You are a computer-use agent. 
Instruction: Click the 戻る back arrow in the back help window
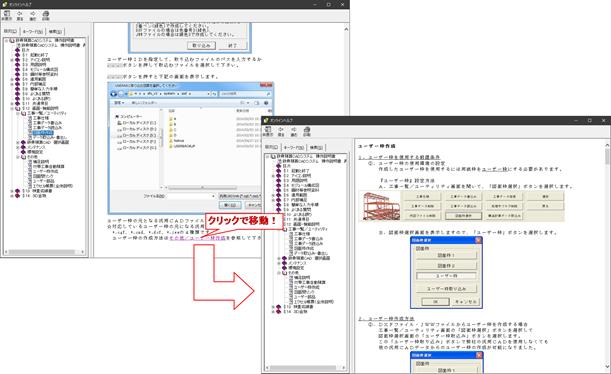[20, 16]
